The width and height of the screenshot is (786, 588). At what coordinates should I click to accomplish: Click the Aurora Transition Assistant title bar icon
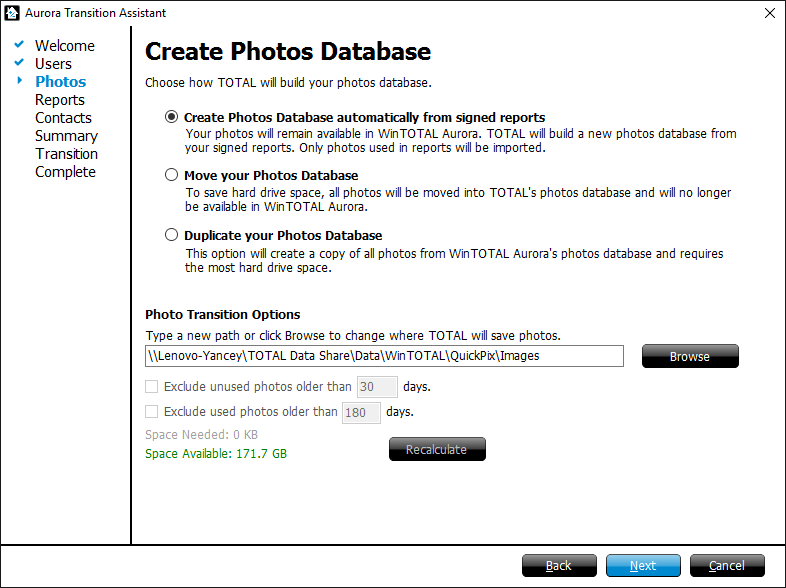(x=13, y=13)
